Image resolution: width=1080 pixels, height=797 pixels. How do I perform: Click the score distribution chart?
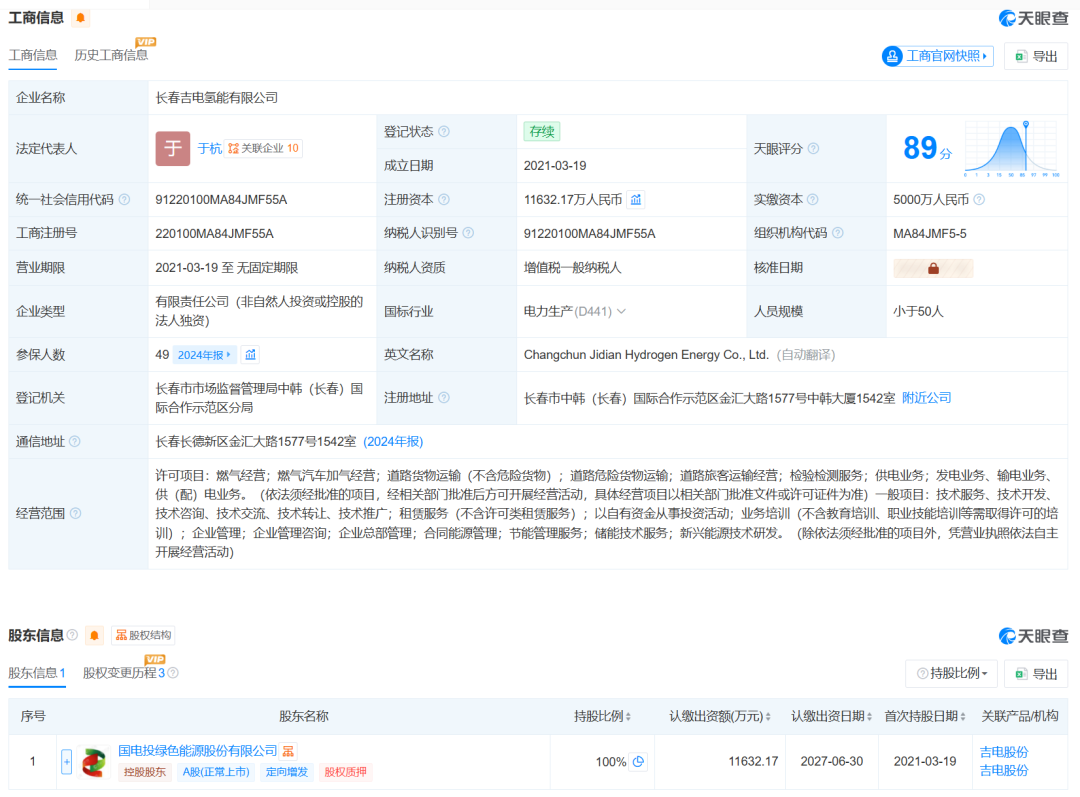1011,149
